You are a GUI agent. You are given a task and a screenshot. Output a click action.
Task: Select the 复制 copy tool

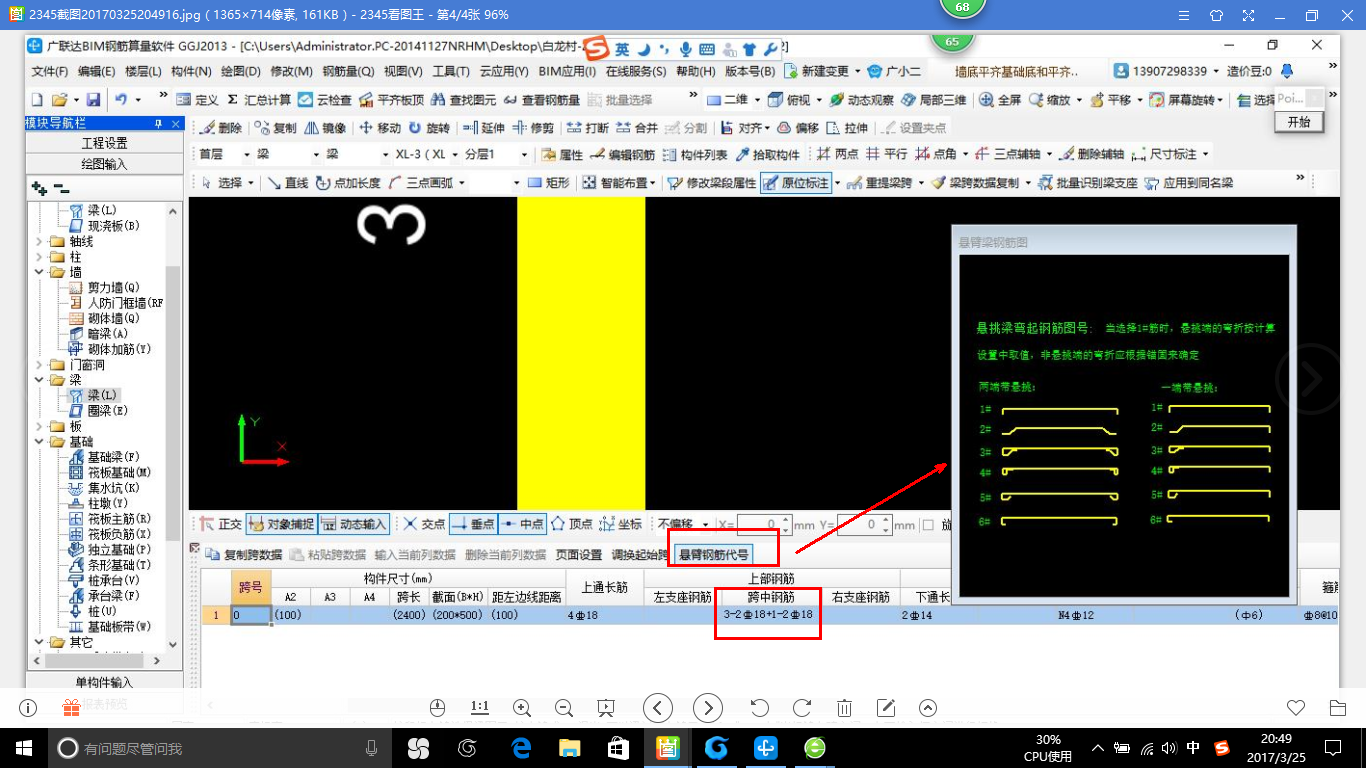point(276,128)
